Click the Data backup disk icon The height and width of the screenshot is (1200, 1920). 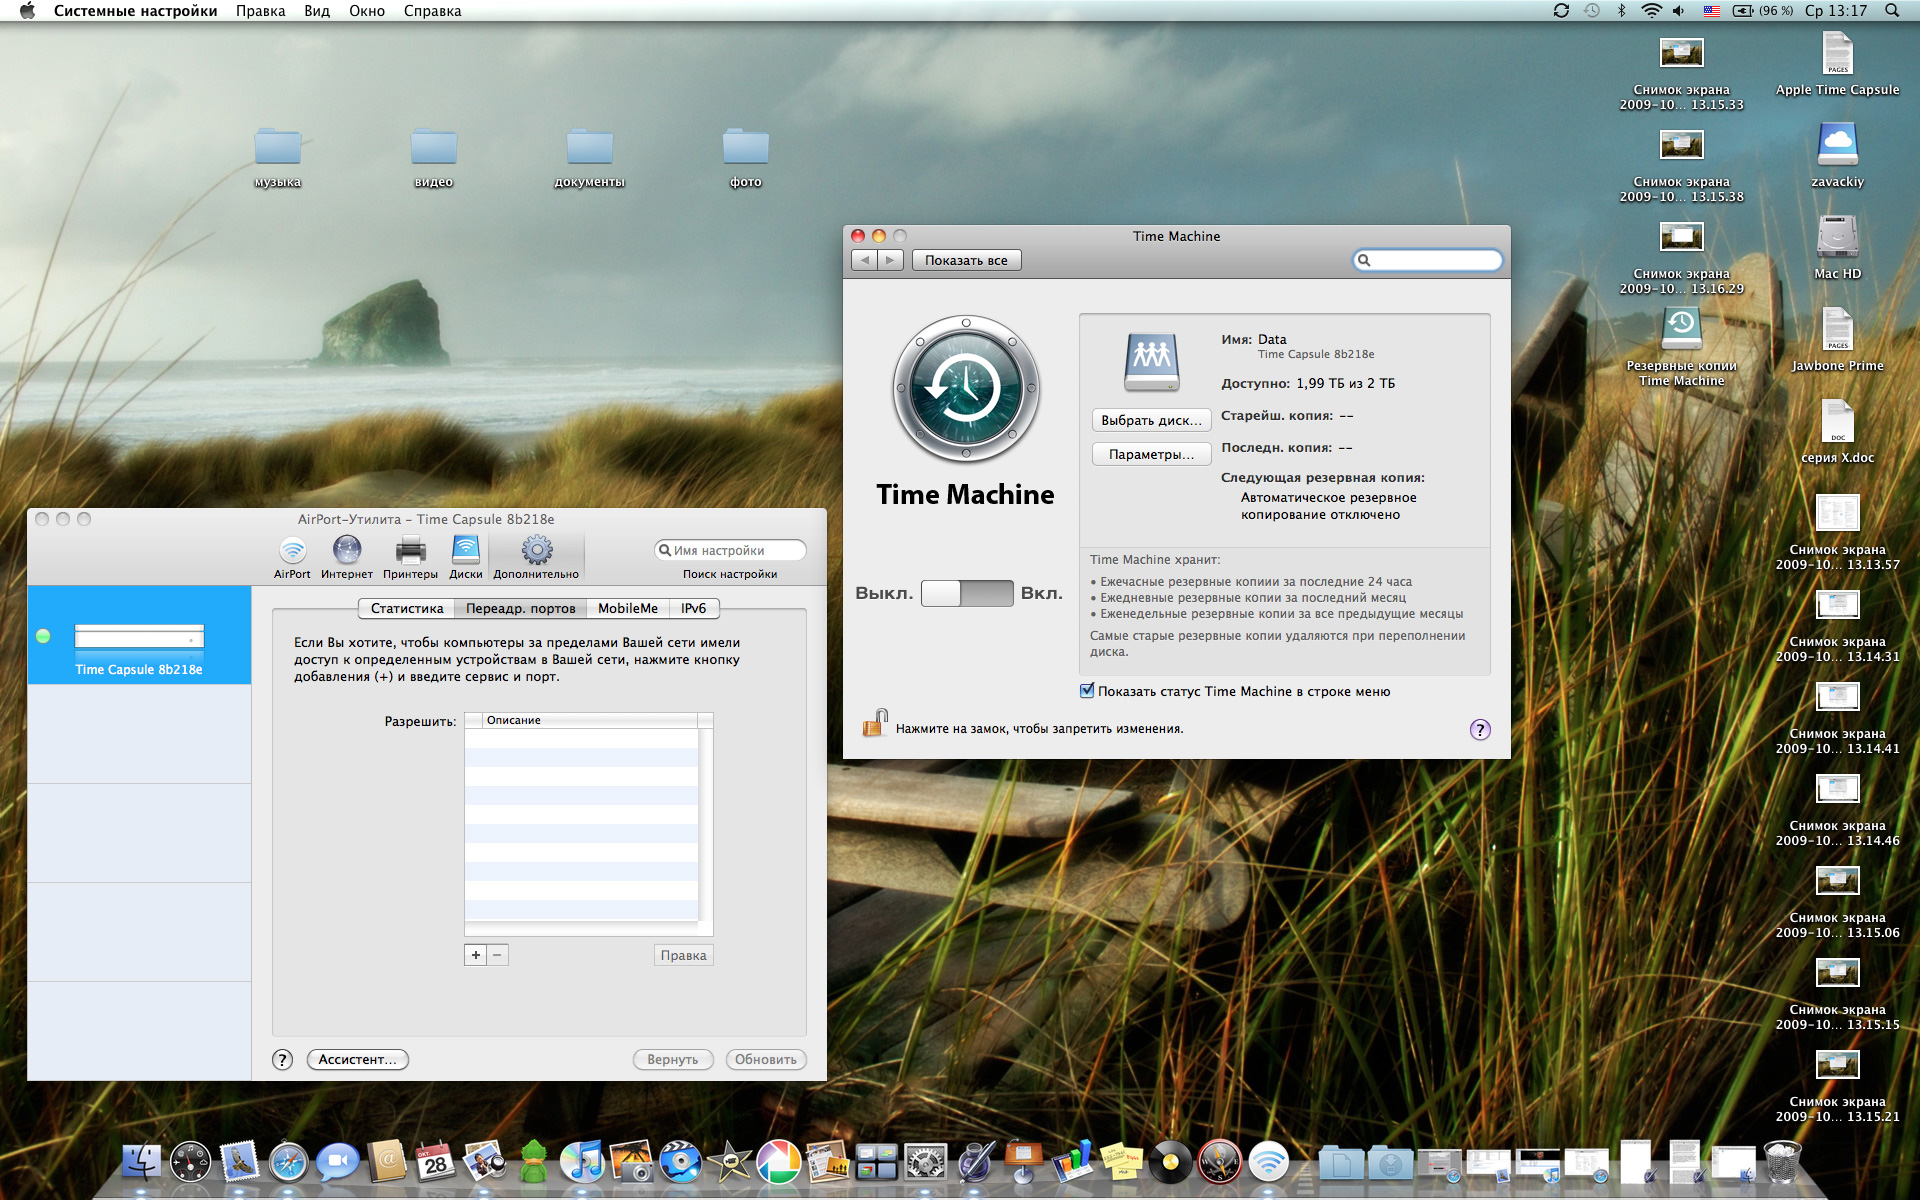[x=1152, y=362]
